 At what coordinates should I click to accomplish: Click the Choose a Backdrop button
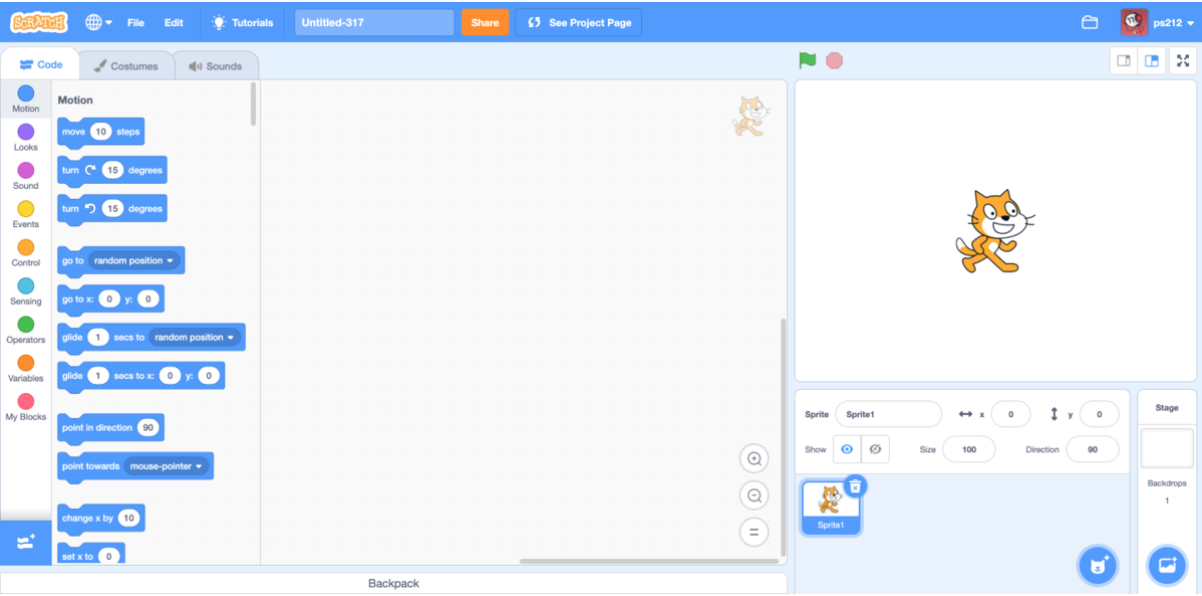point(1166,566)
